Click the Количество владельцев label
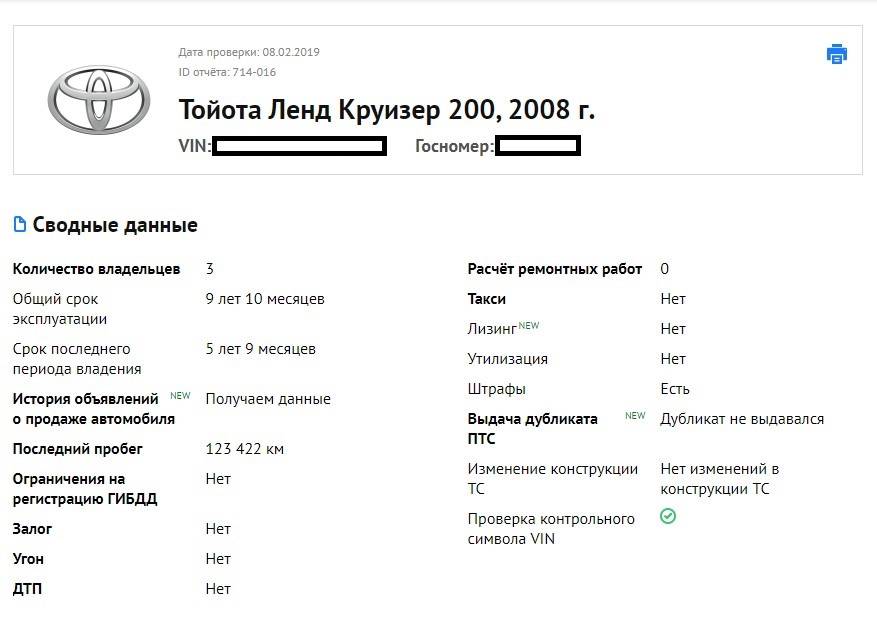Image resolution: width=877 pixels, height=620 pixels. (x=96, y=269)
